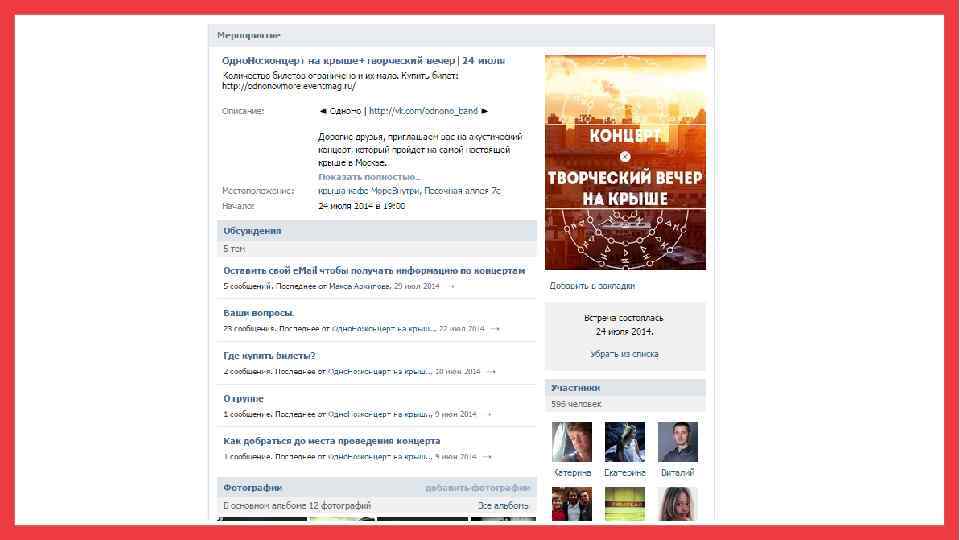Open Все альбомы link
This screenshot has width=960, height=540.
click(x=503, y=506)
